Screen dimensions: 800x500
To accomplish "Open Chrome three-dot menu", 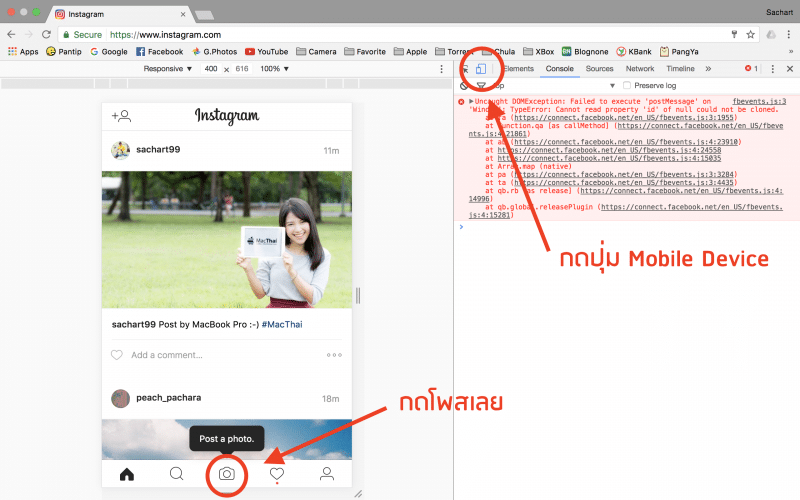I will (x=788, y=34).
